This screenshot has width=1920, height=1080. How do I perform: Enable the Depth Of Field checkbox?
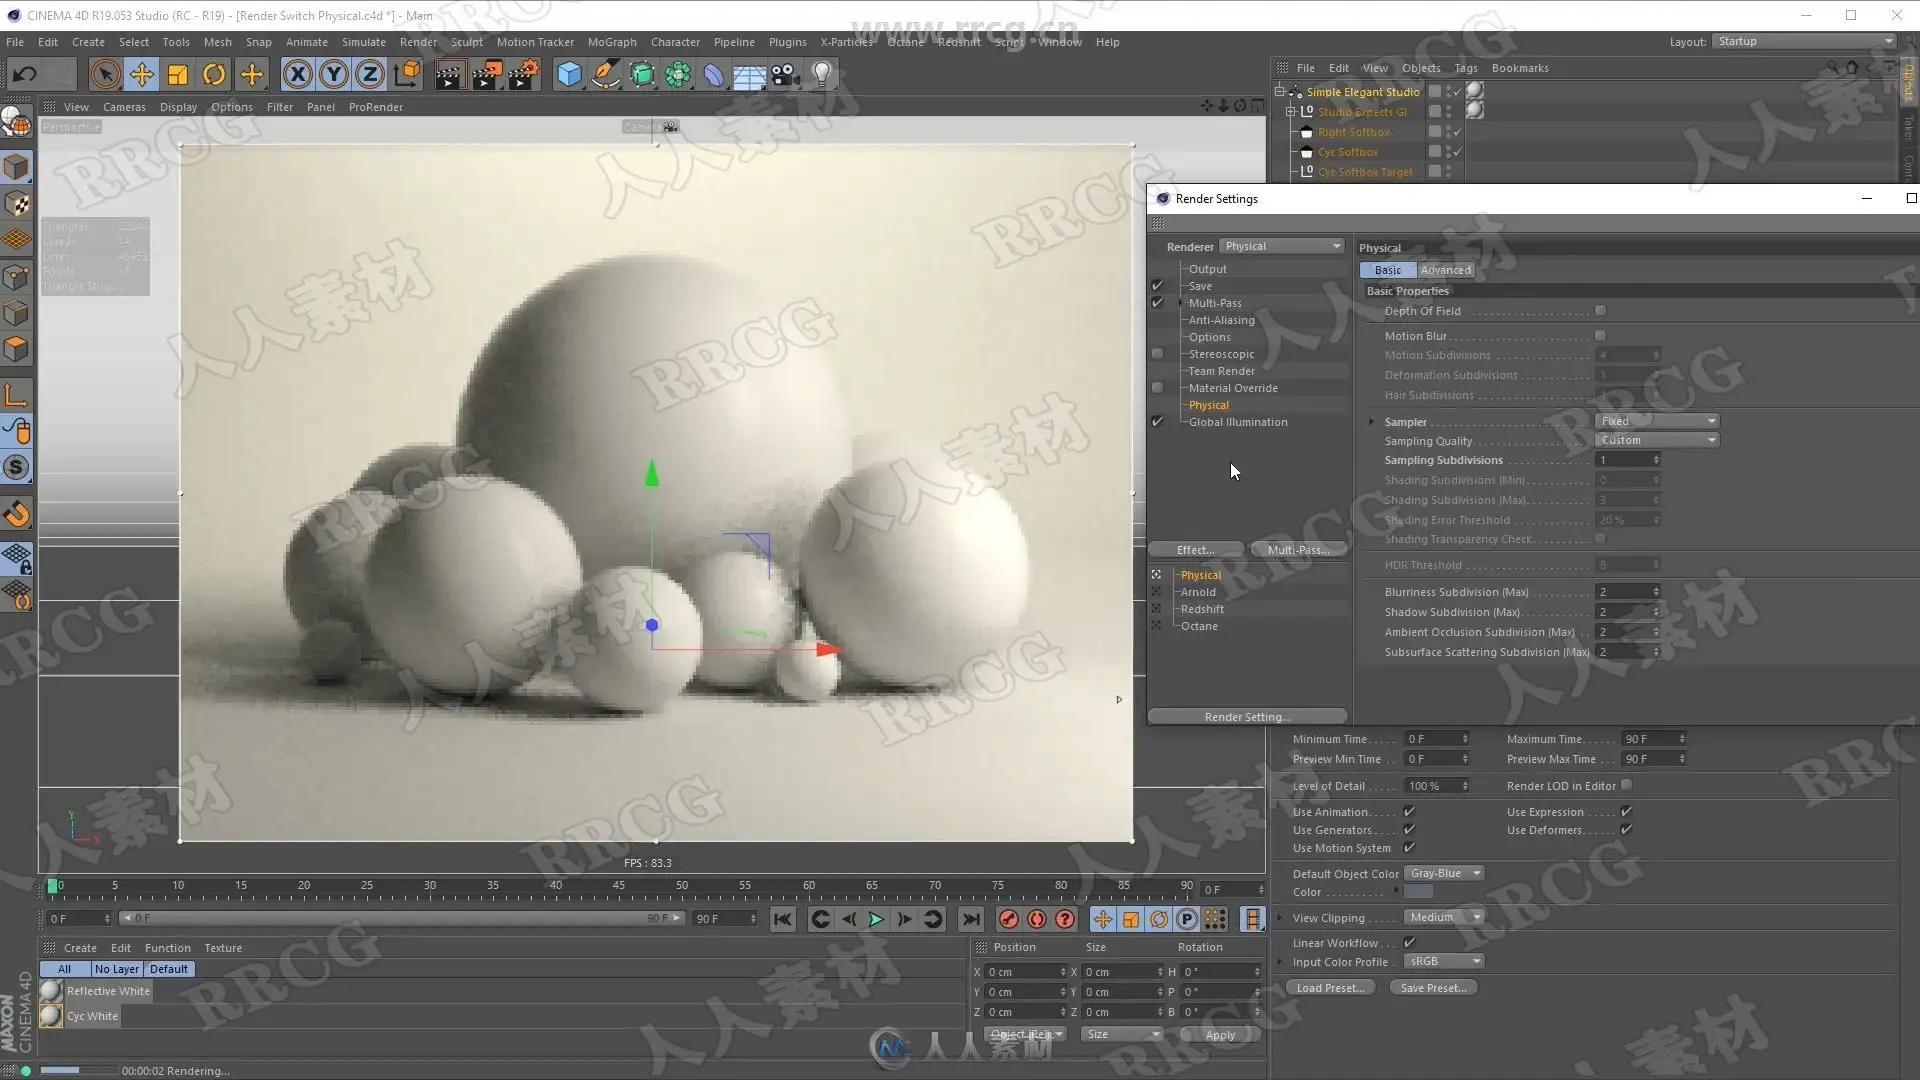(x=1600, y=311)
